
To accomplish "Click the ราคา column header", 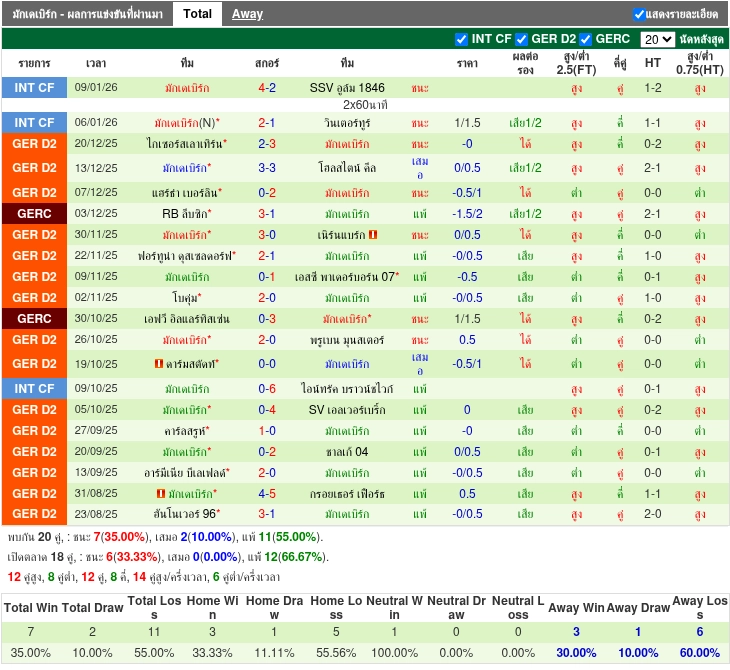I will (x=467, y=63).
